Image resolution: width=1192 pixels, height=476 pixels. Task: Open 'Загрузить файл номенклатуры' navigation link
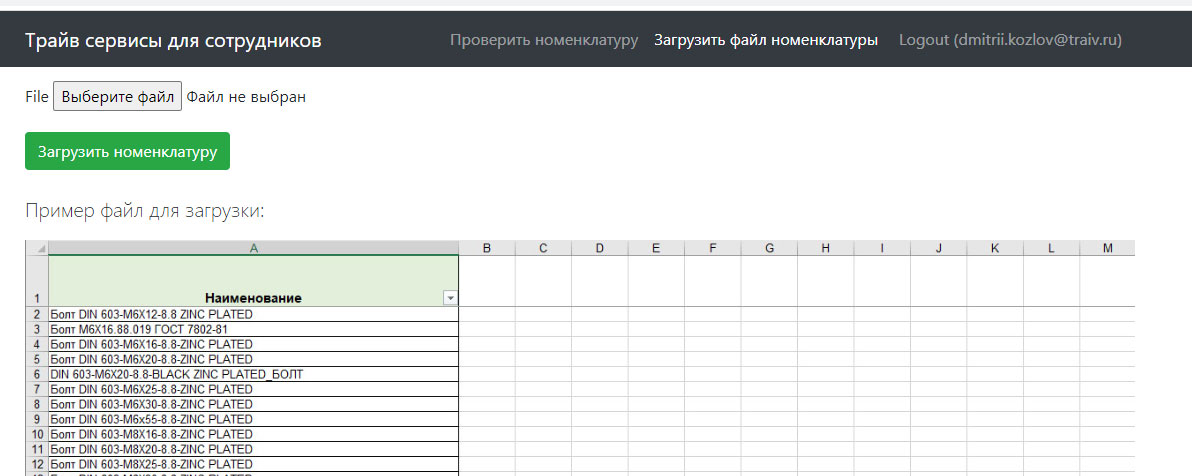pos(766,40)
